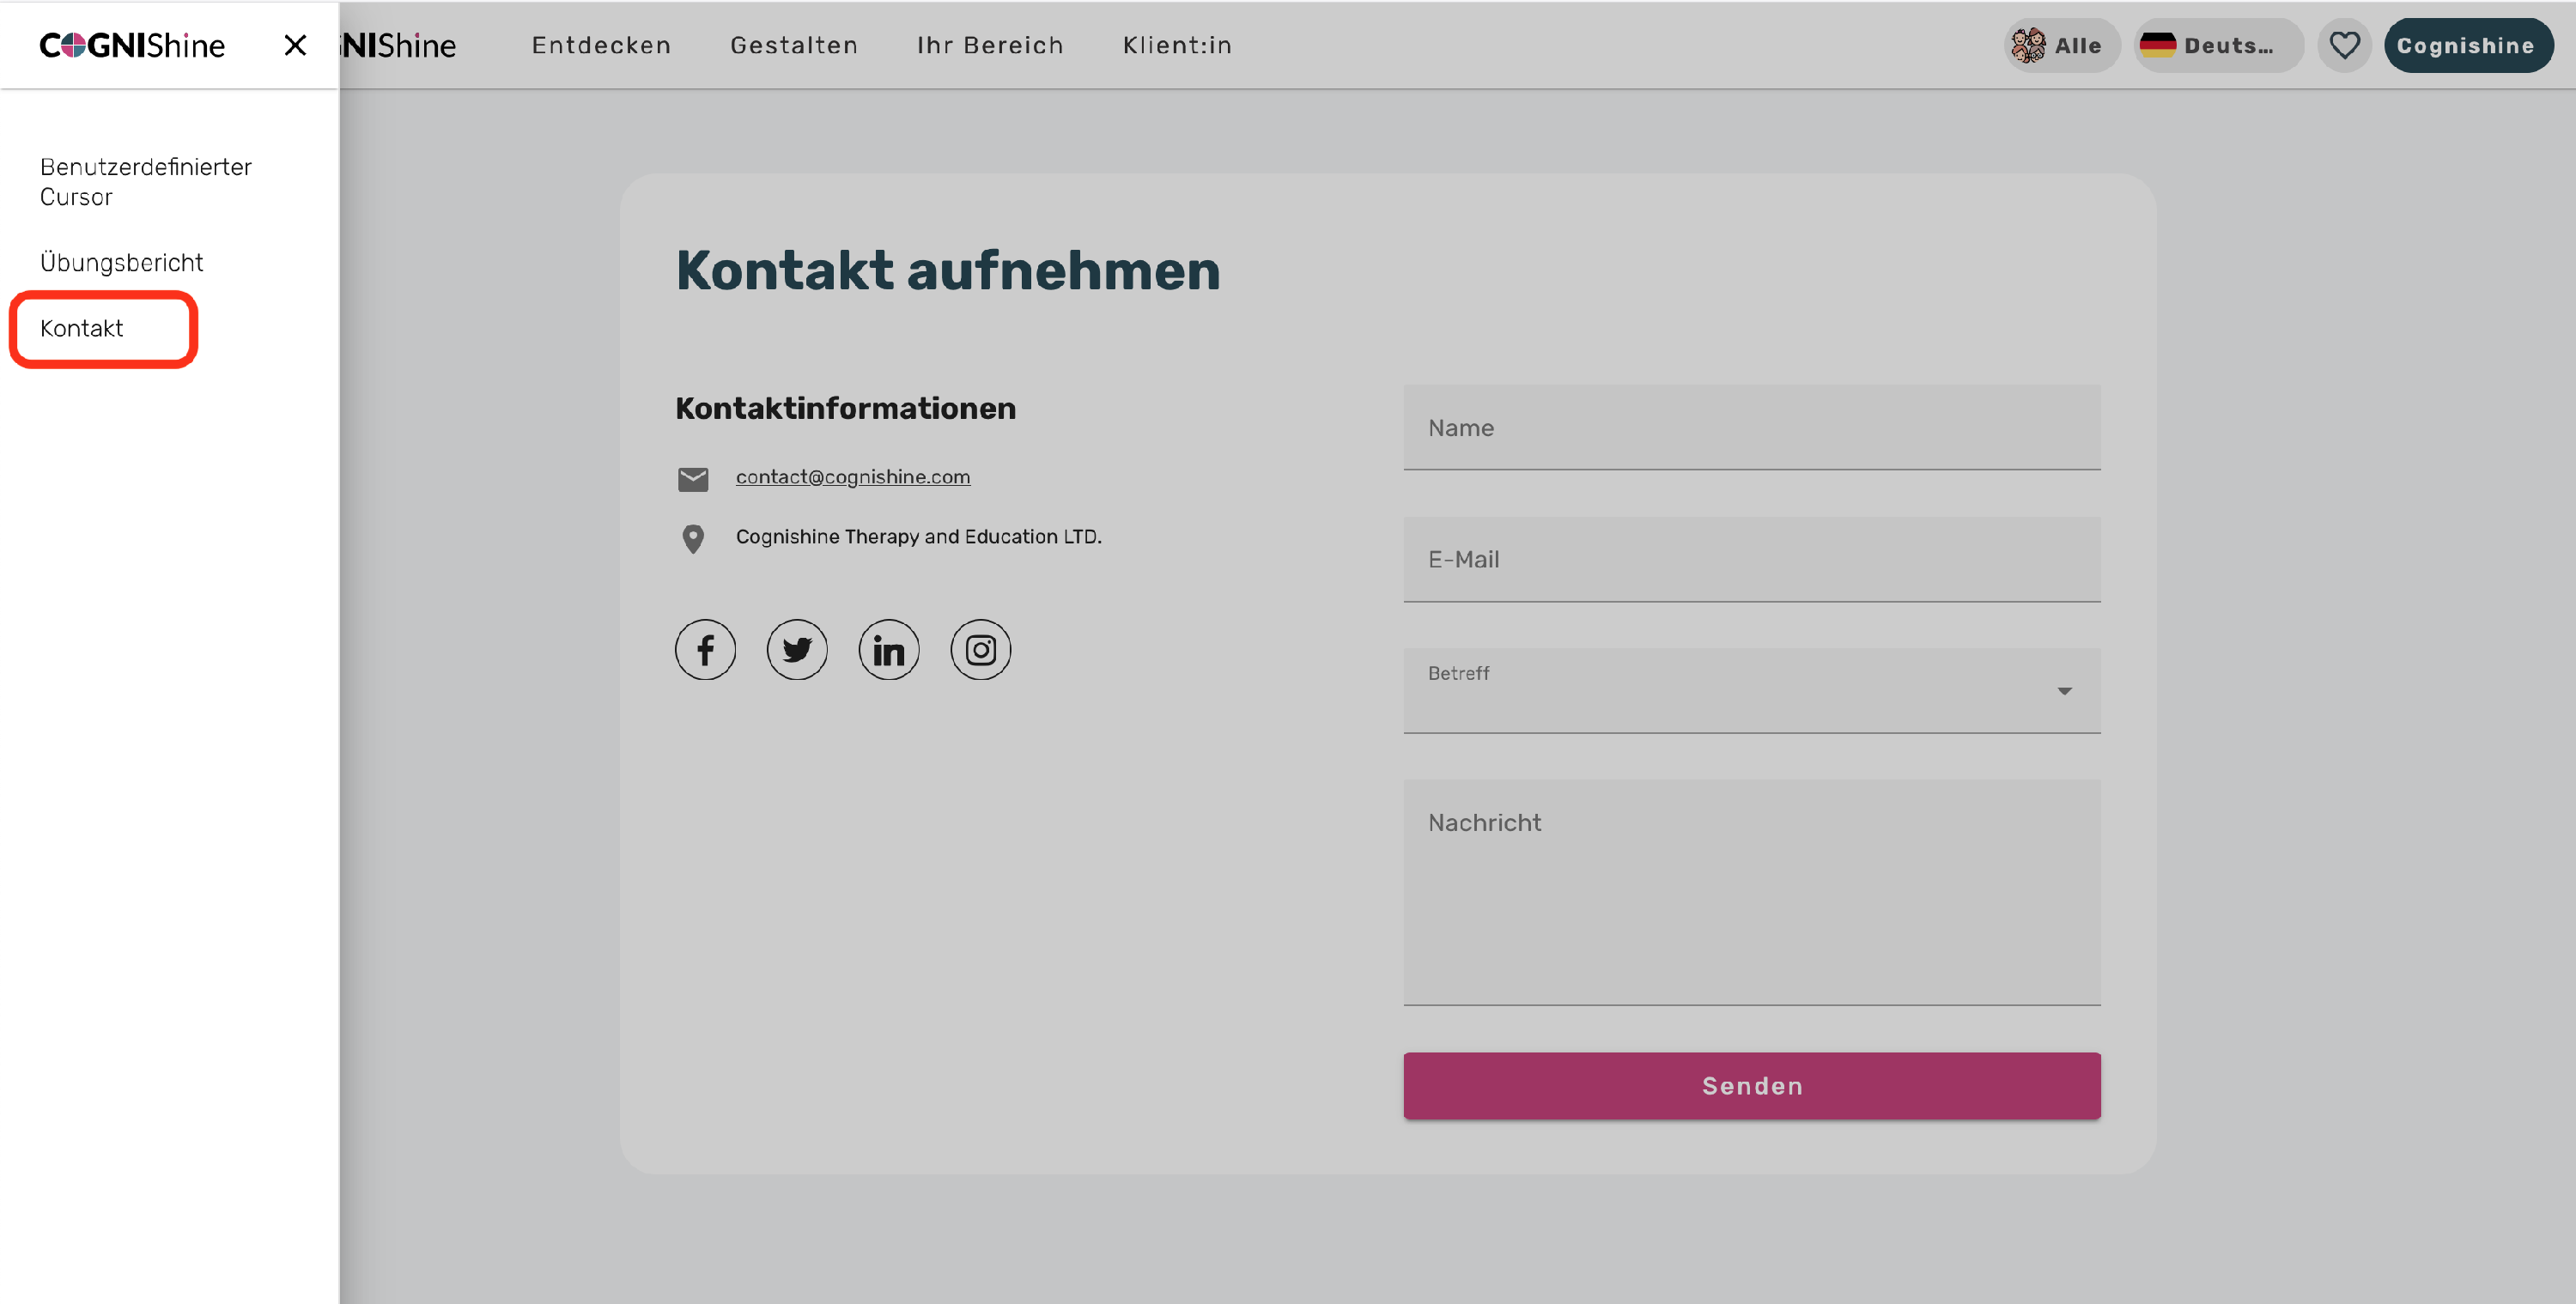
Task: Select Benutzerdefinierter Cursor menu item
Action: pyautogui.click(x=145, y=181)
